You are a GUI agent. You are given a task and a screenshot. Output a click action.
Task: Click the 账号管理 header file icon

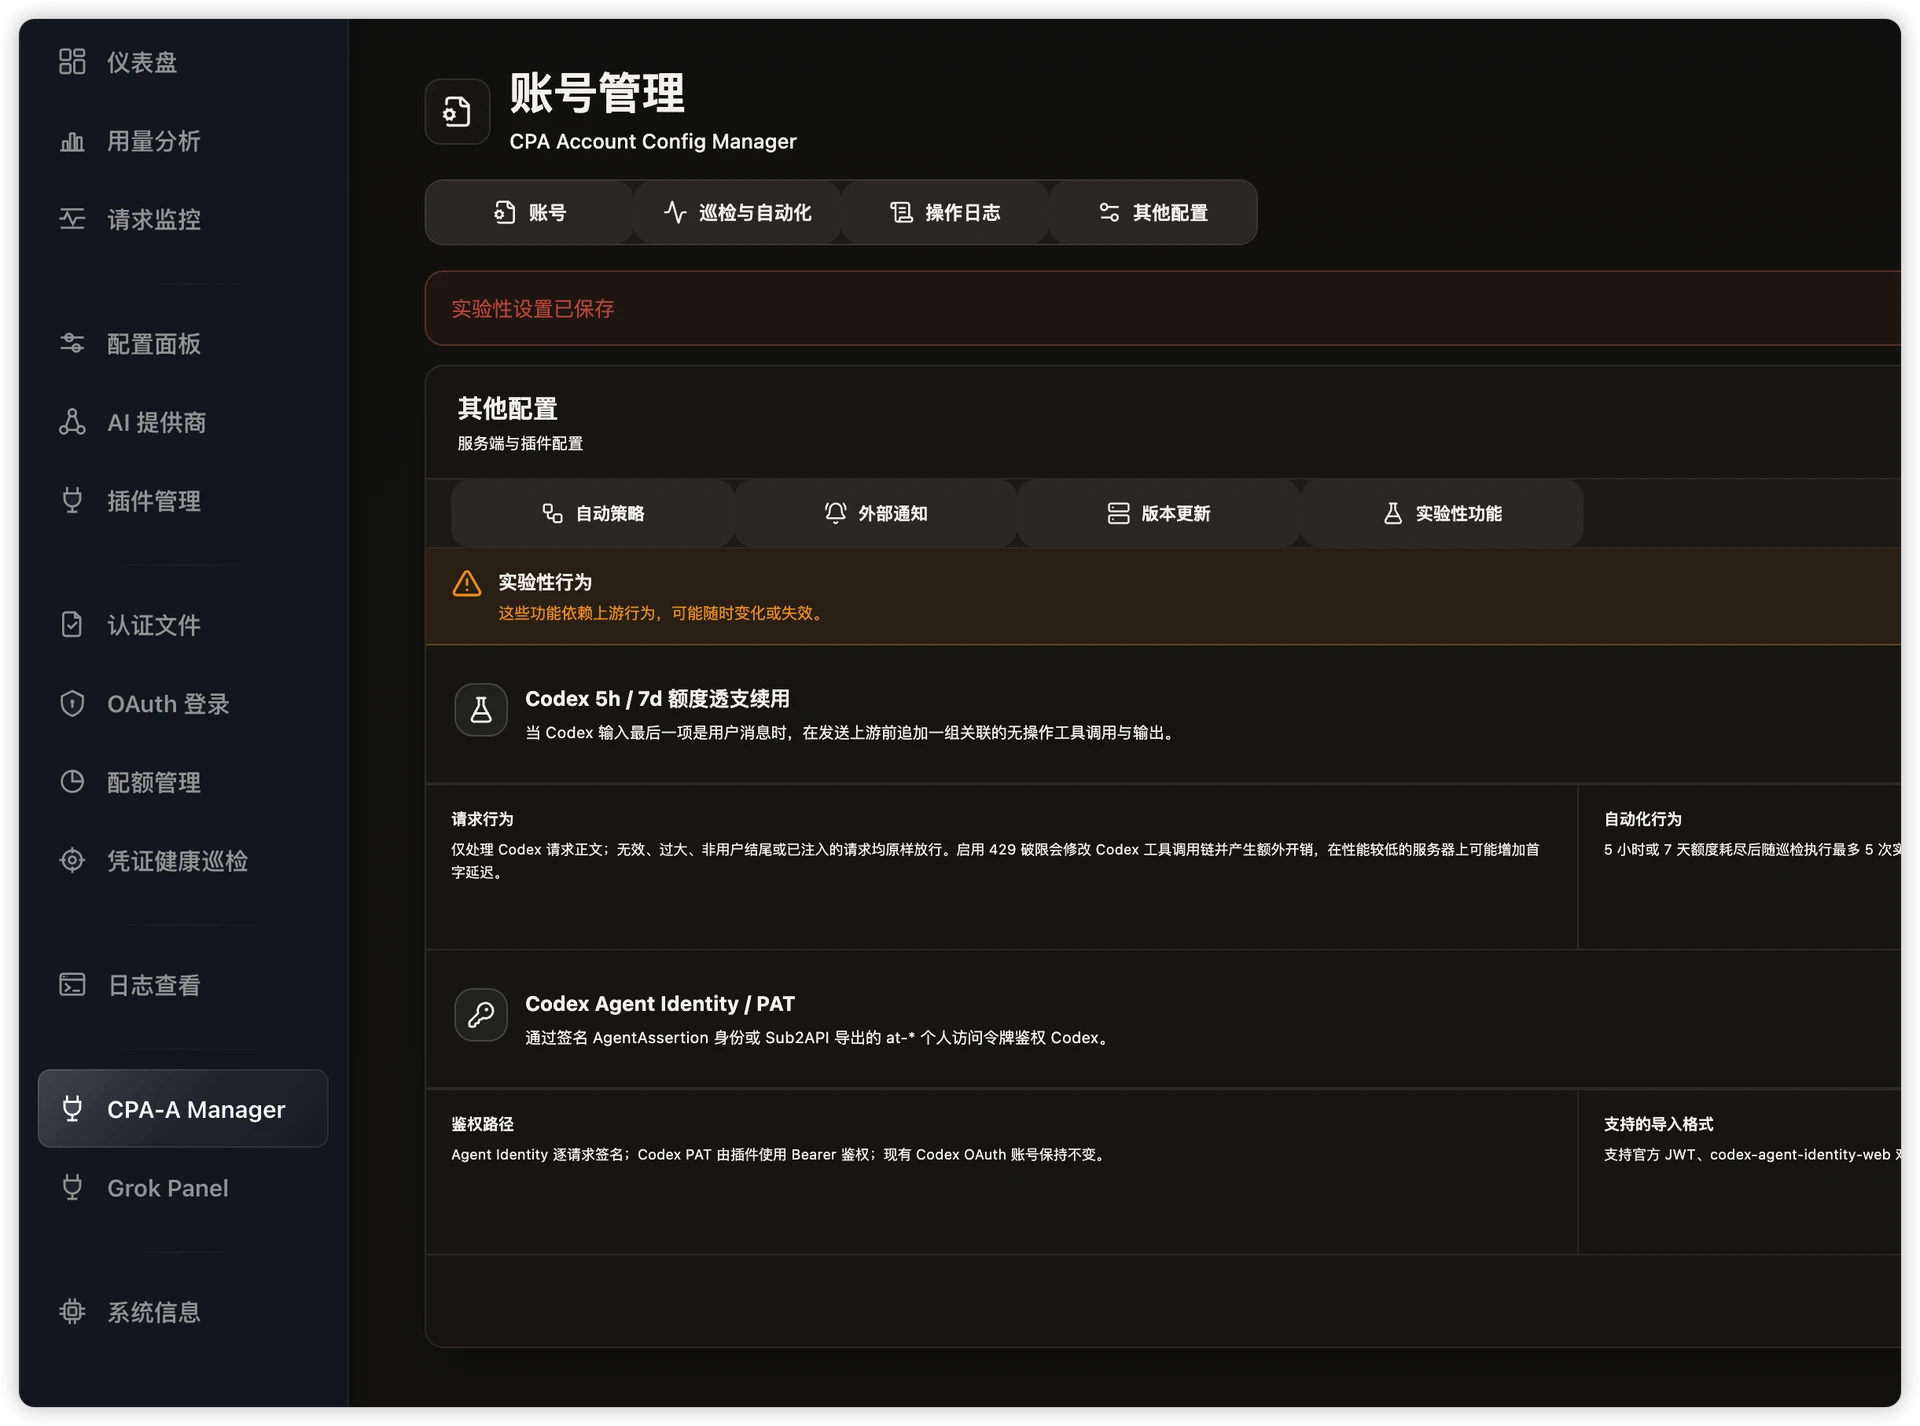[457, 112]
